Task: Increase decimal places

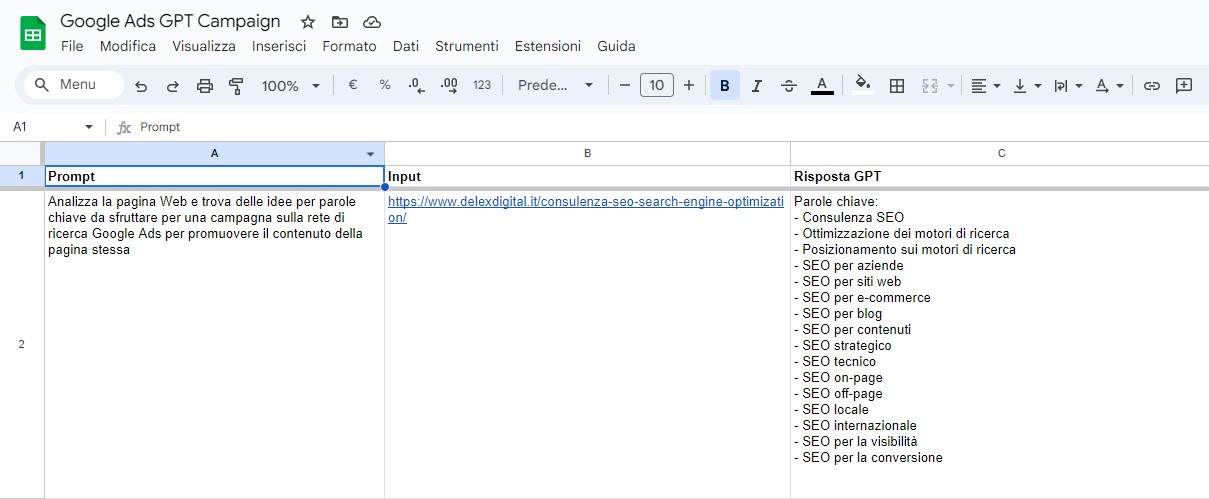Action: coord(449,86)
